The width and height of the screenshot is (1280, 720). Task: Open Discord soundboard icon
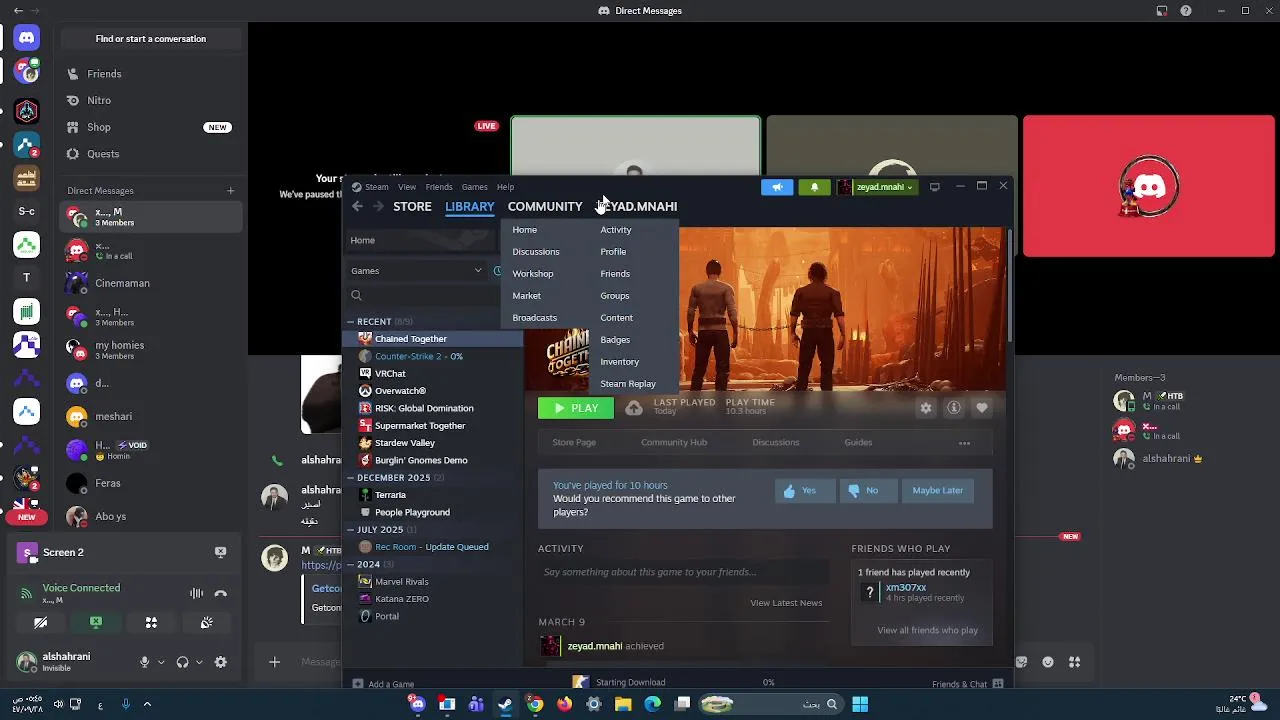click(x=206, y=622)
